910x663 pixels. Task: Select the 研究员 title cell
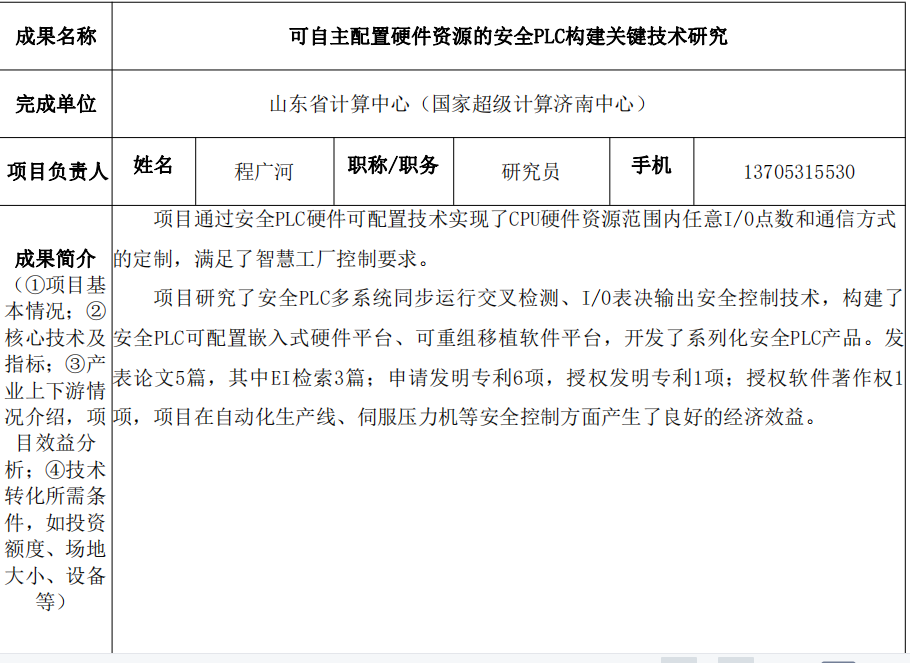coord(530,172)
